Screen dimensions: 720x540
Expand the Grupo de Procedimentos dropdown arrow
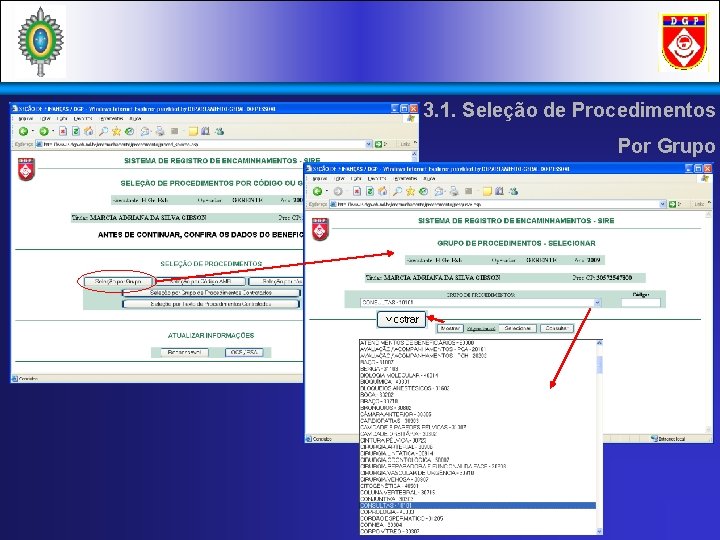point(597,303)
